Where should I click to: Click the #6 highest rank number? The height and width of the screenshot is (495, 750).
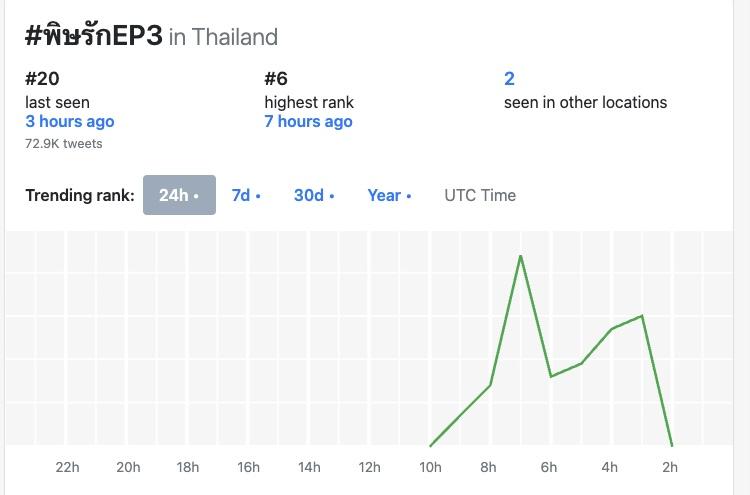276,79
